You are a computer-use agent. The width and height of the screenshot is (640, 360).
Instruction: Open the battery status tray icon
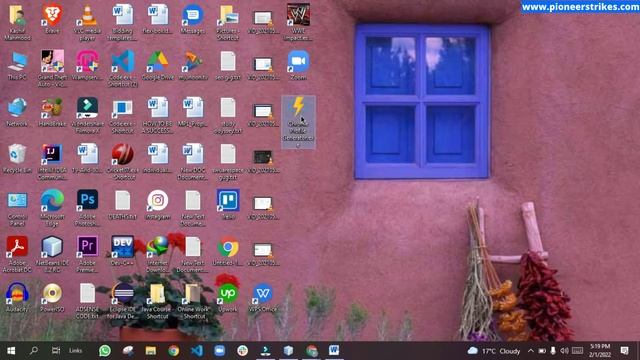[x=542, y=351]
